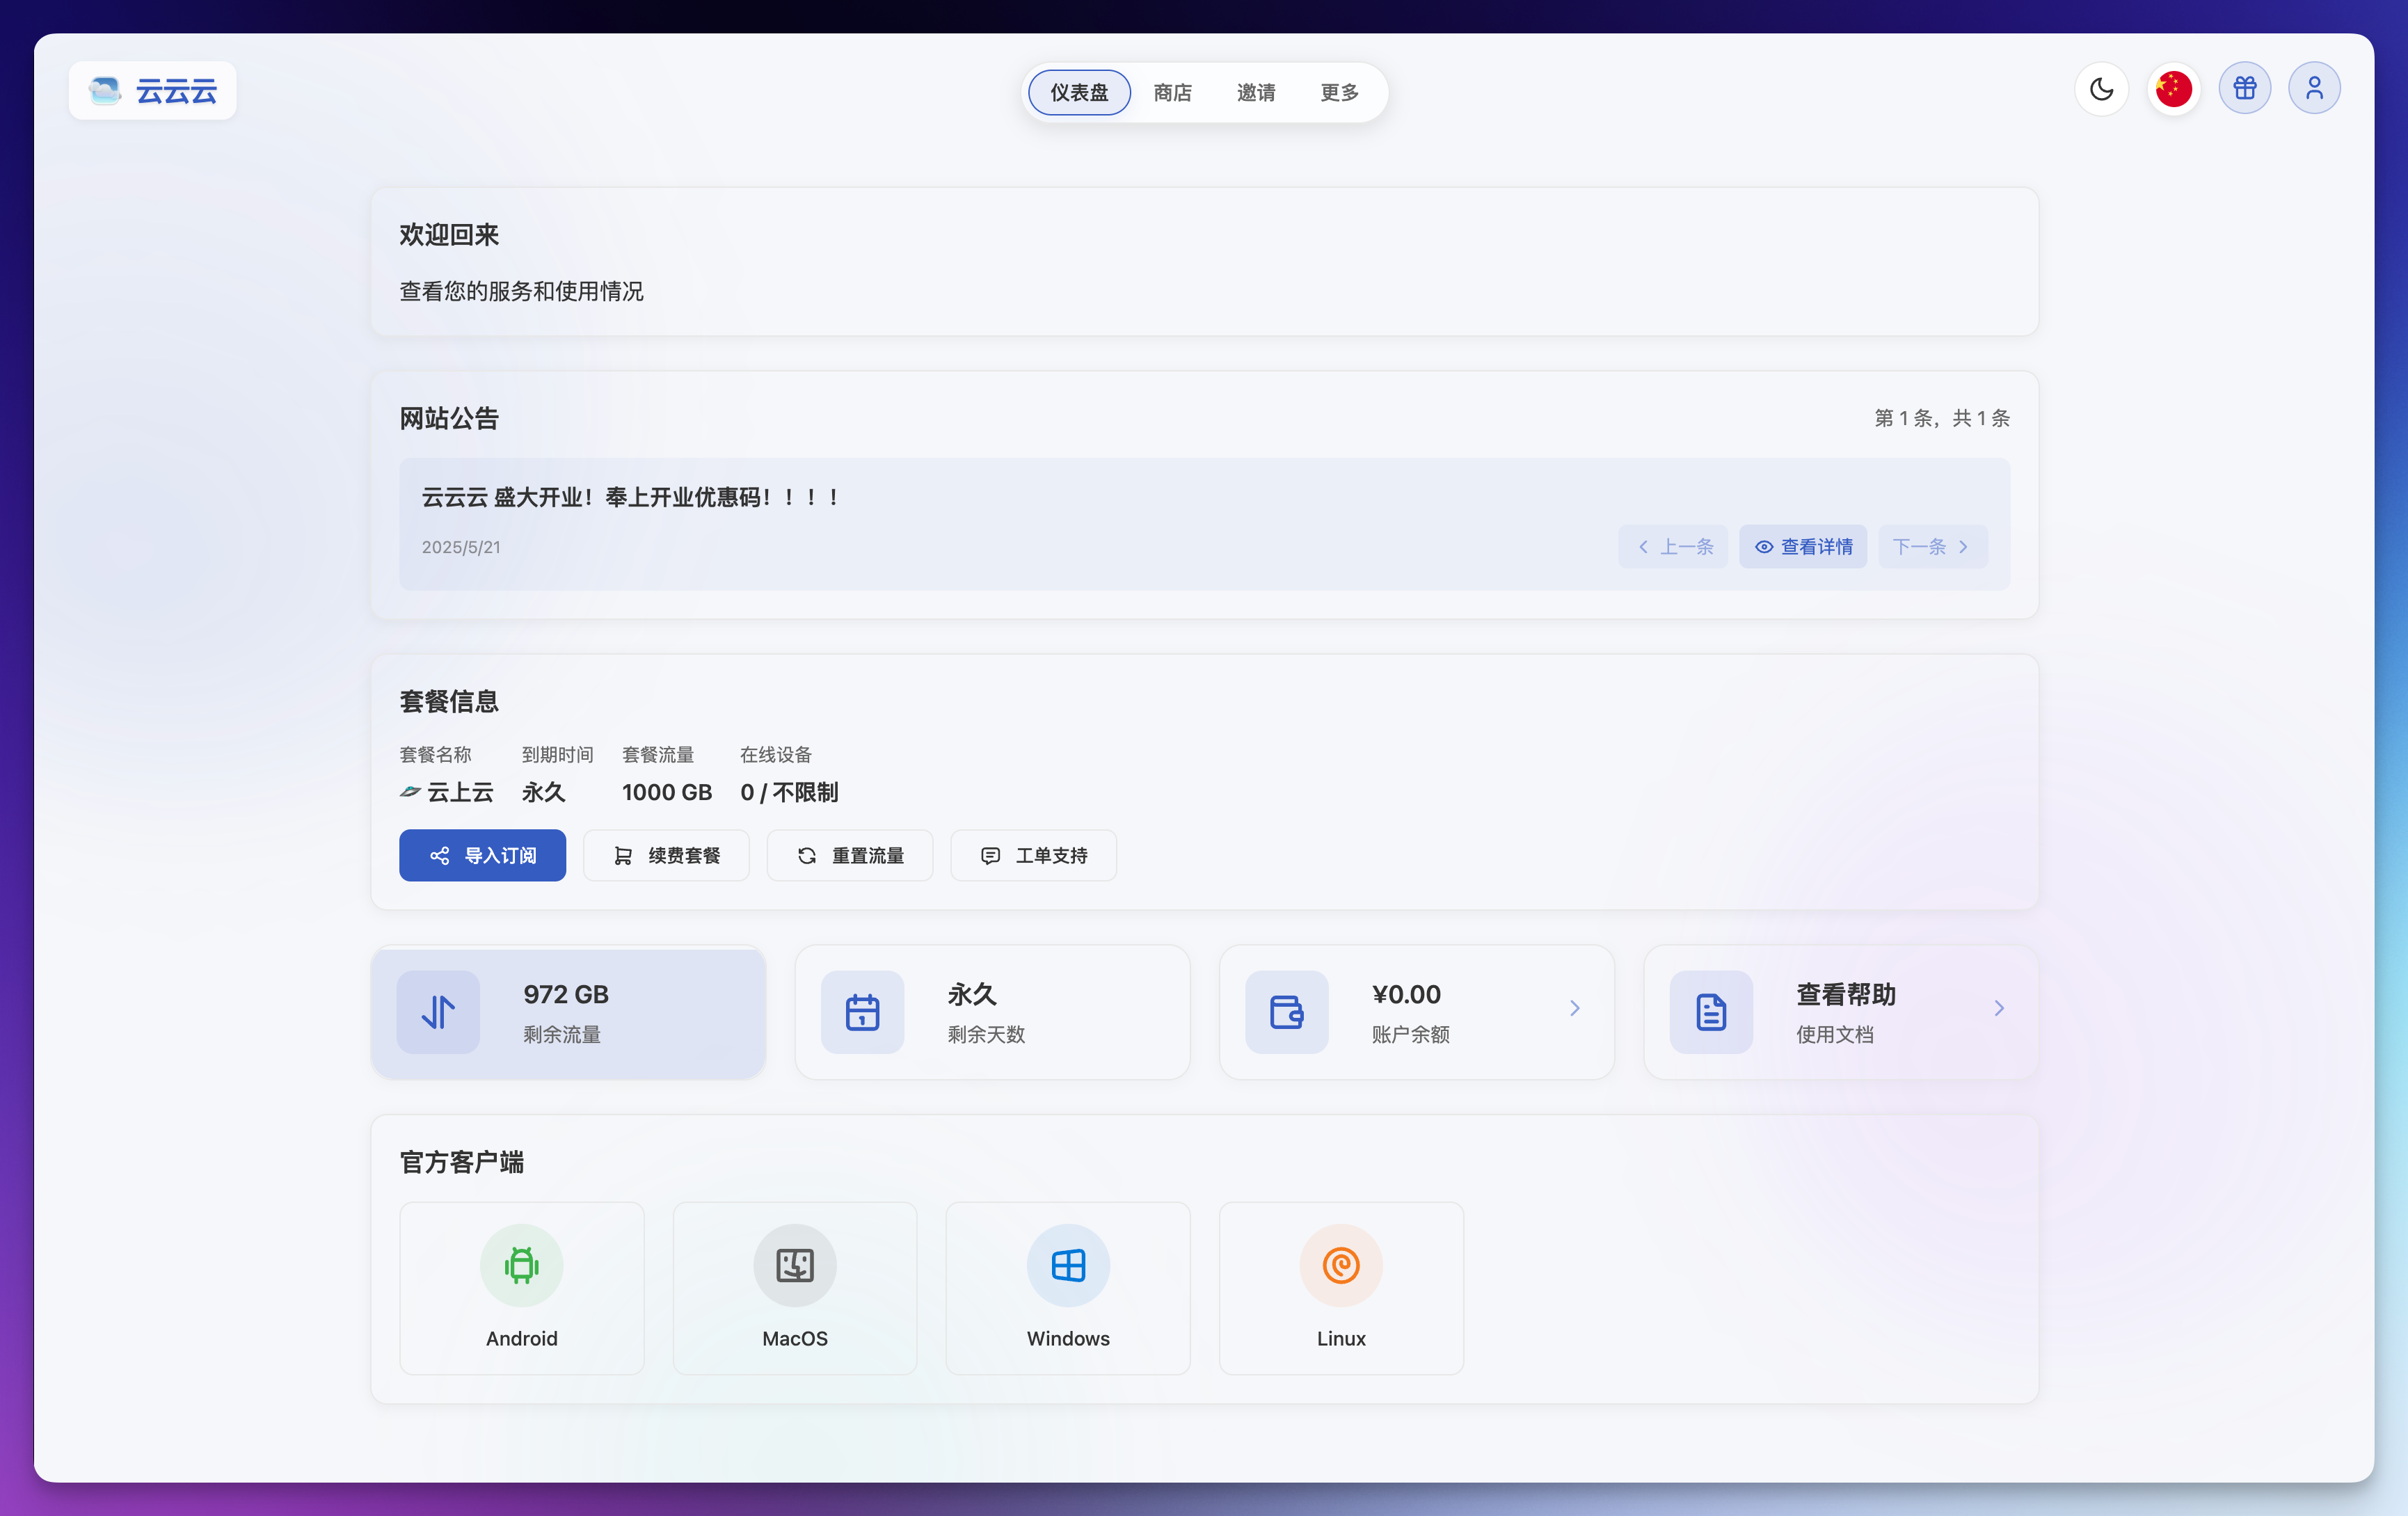This screenshot has height=1516, width=2408.
Task: Open the 邀请 tab
Action: click(1256, 92)
